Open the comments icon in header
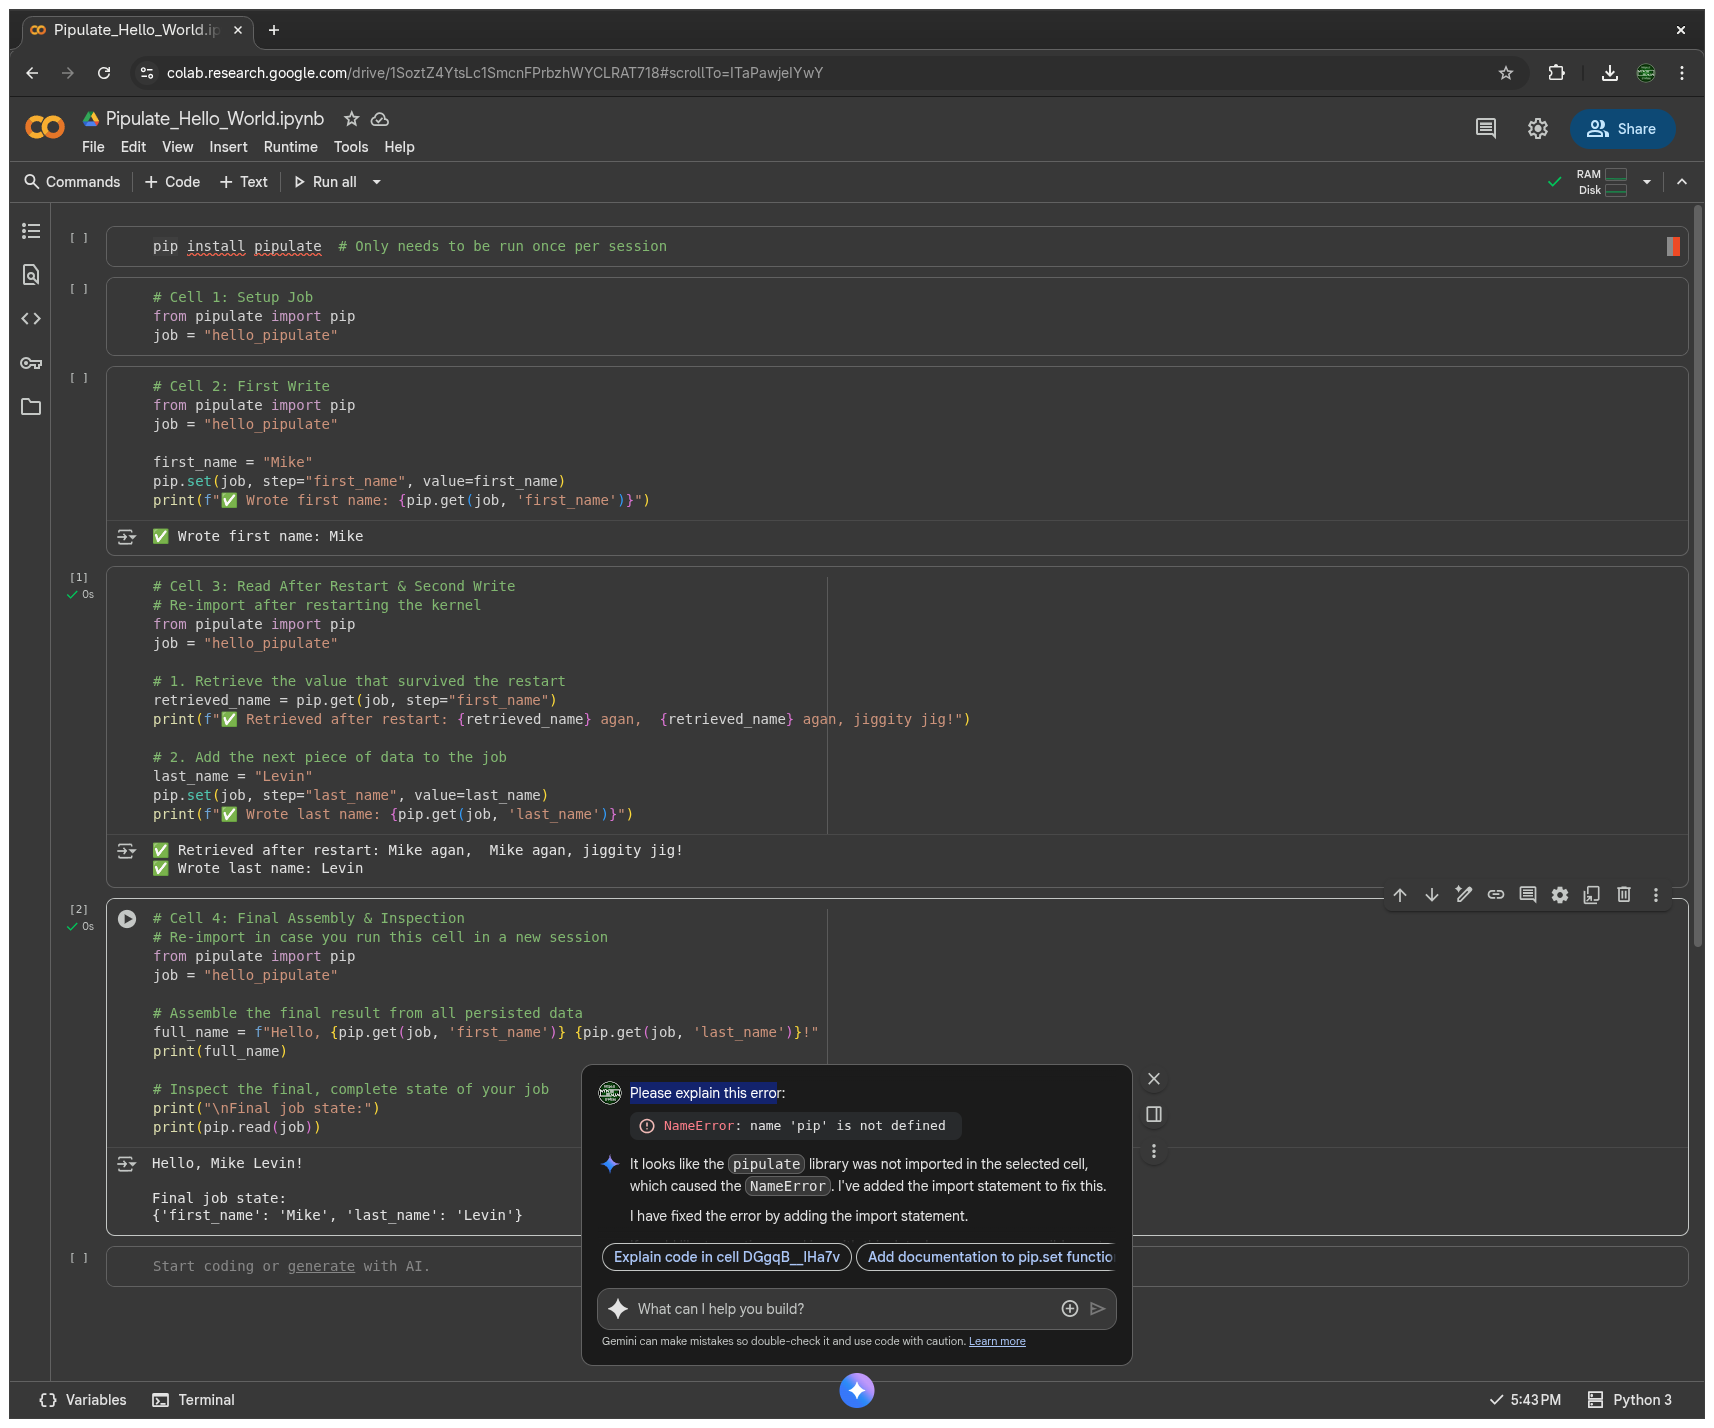The height and width of the screenshot is (1428, 1714). pyautogui.click(x=1486, y=128)
